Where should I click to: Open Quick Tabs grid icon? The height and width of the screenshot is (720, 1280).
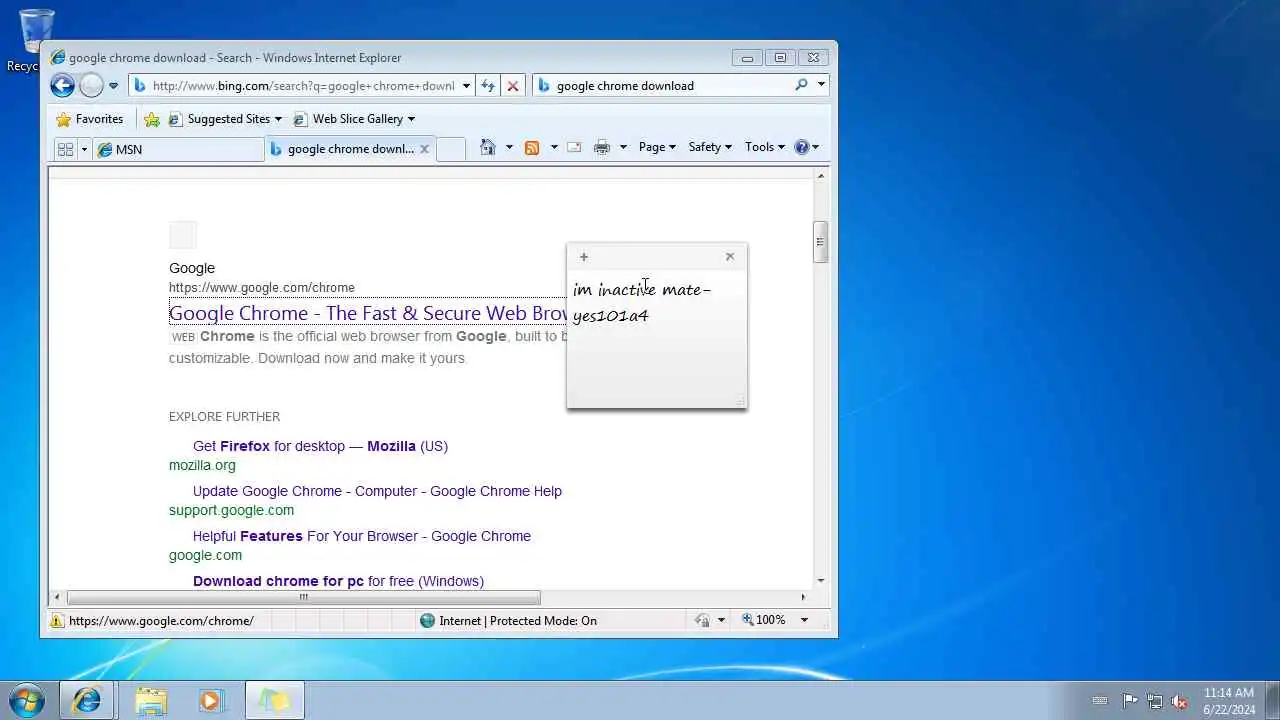pyautogui.click(x=66, y=149)
